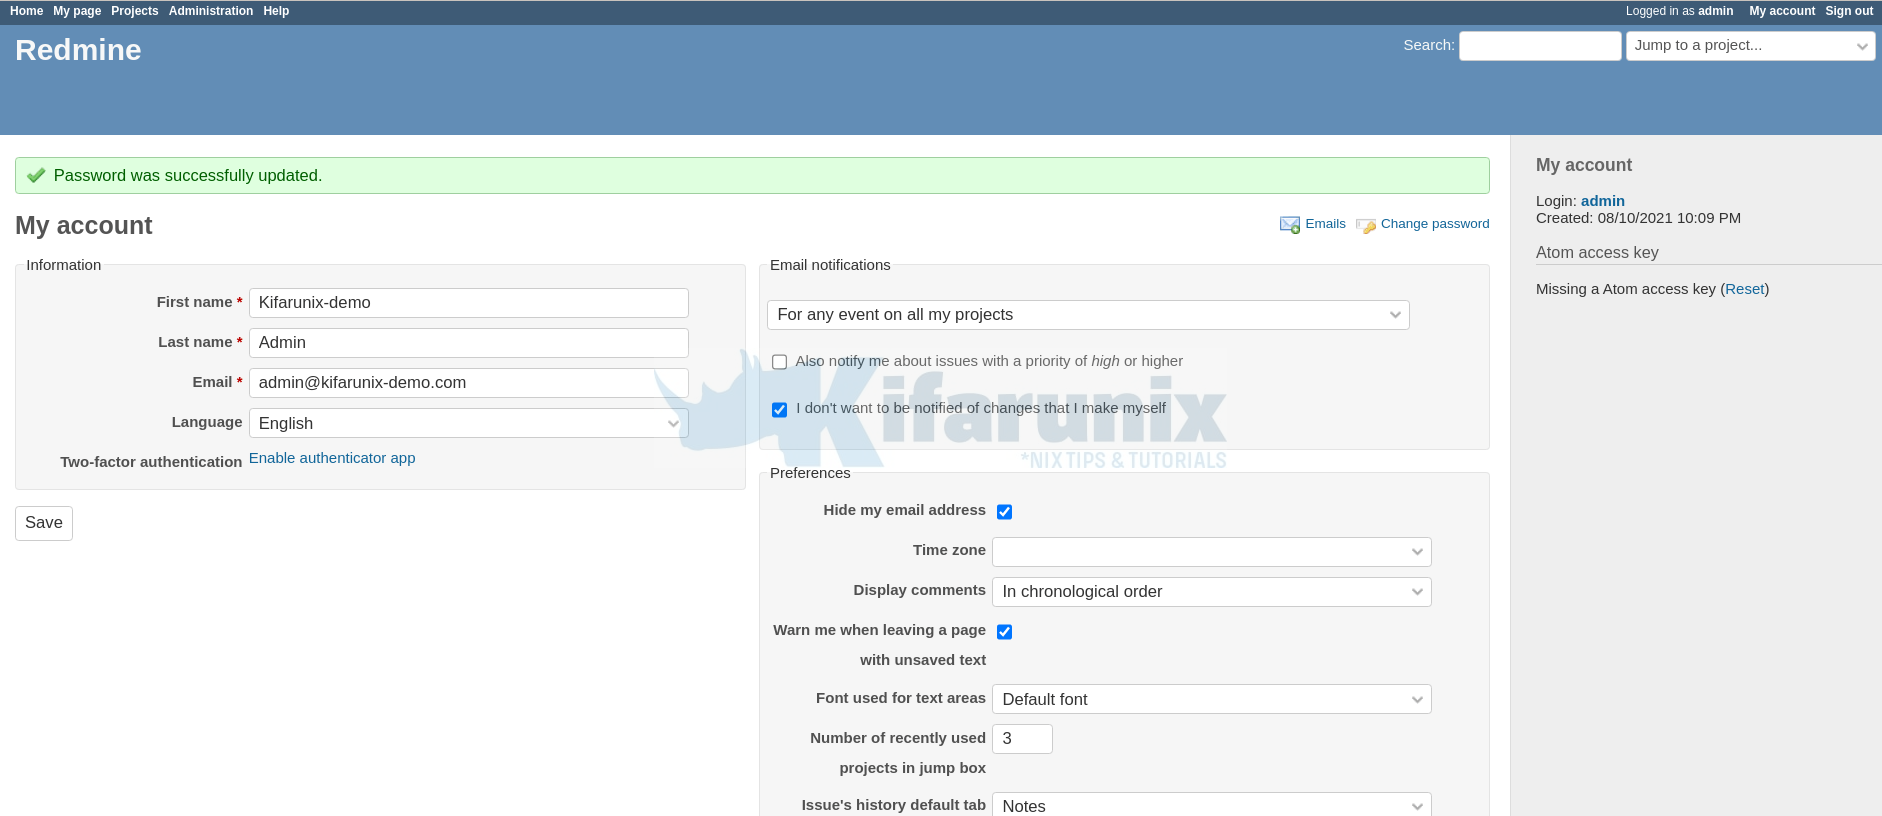Screen dimensions: 1882x816
Task: Click the Emails link
Action: pyautogui.click(x=1325, y=224)
